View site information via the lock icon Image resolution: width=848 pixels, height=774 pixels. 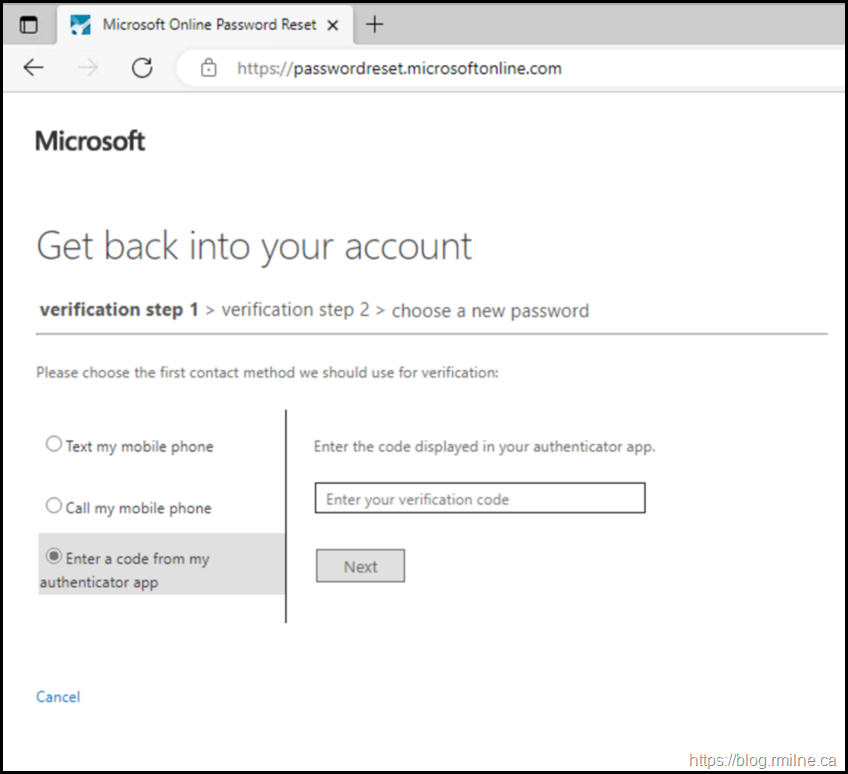(x=209, y=69)
